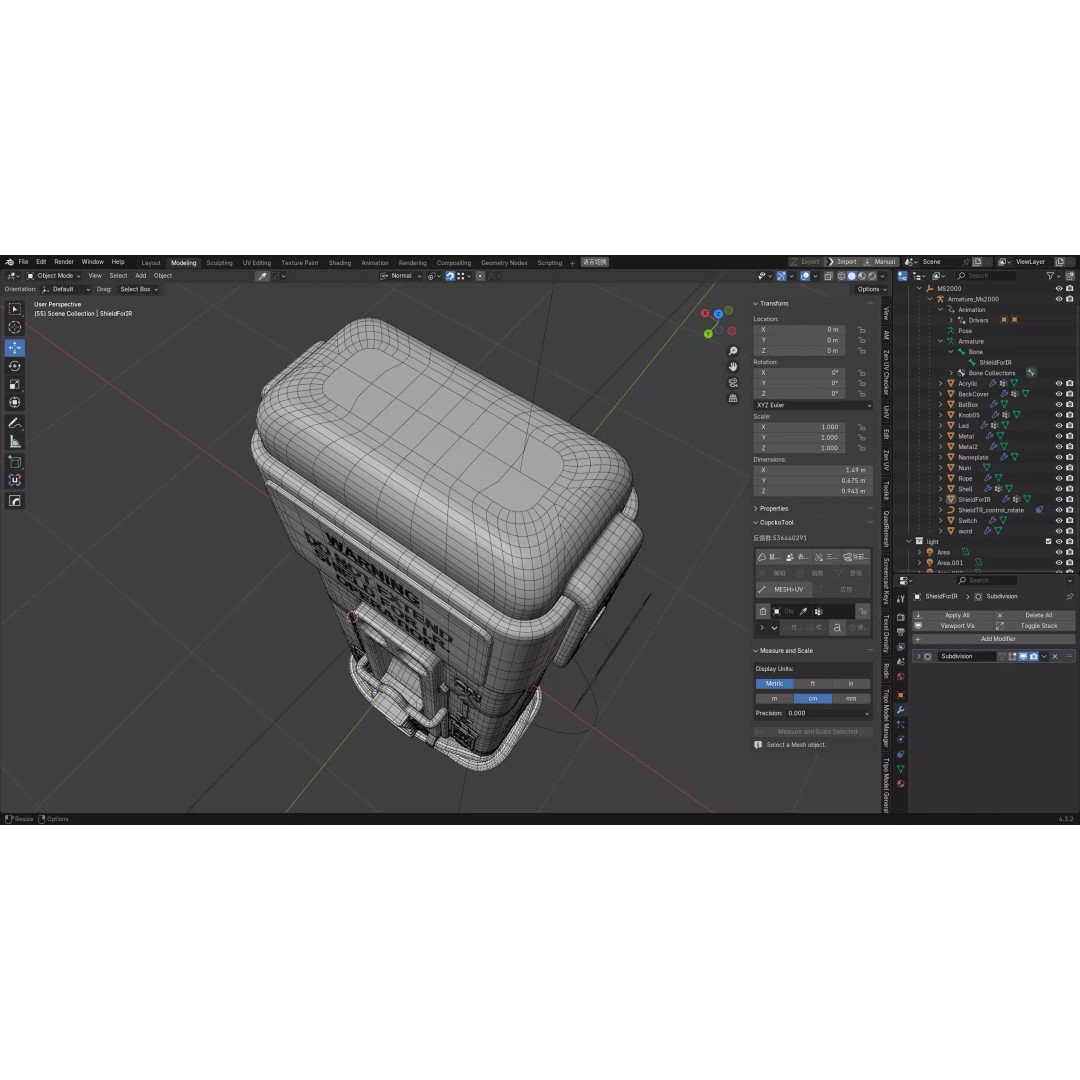Switch to the UV Editing workspace tab
1080x1080 pixels.
click(x=257, y=263)
